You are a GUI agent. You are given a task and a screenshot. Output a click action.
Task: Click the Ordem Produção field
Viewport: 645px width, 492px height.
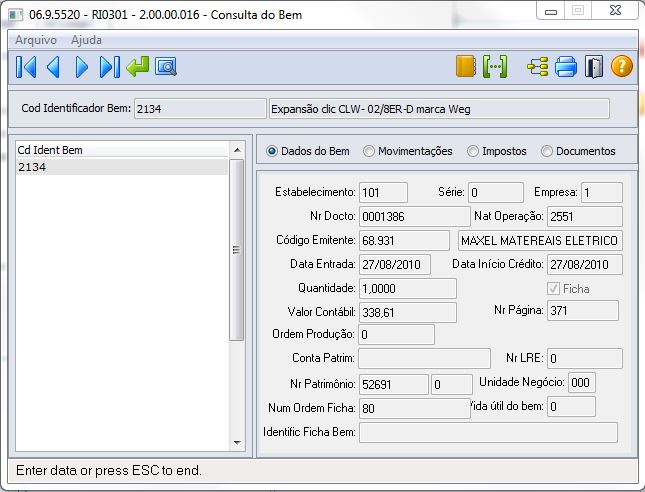pyautogui.click(x=397, y=334)
